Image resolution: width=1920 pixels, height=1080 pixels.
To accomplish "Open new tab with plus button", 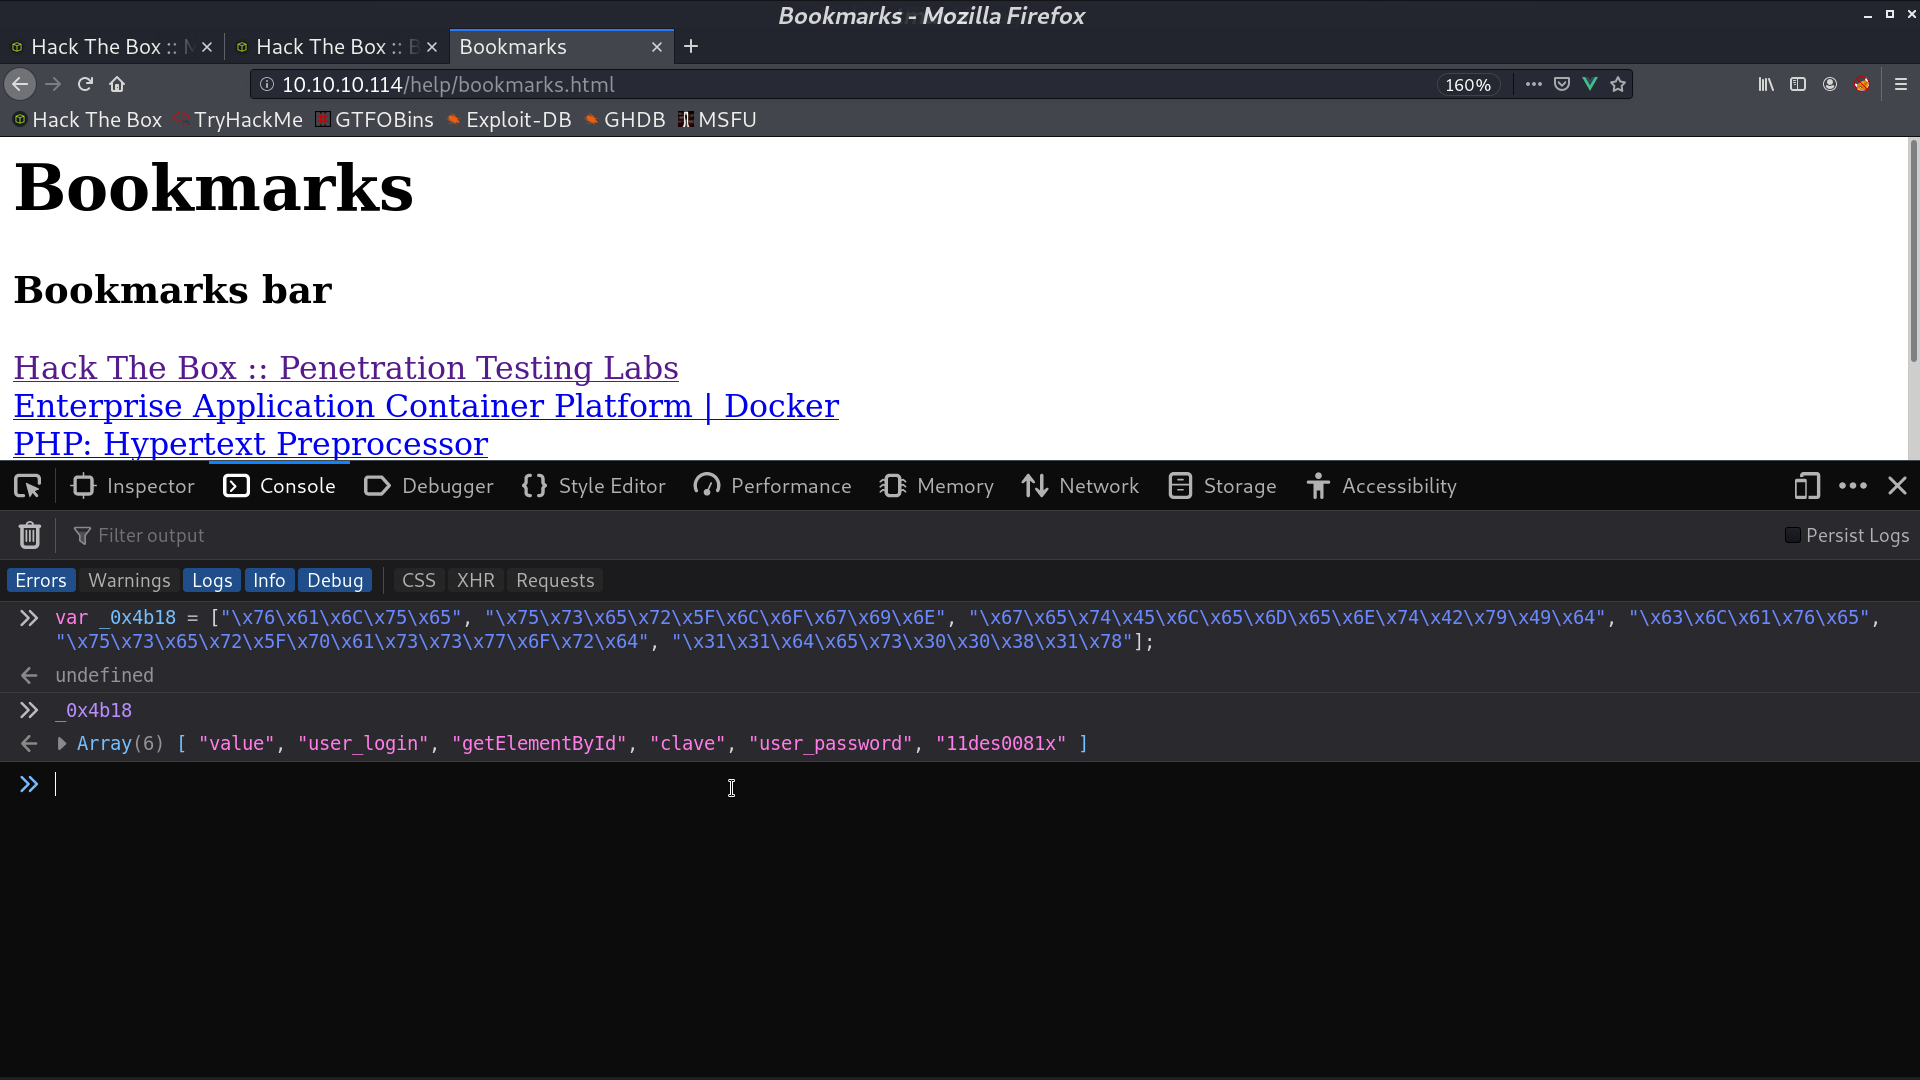I will tap(691, 47).
